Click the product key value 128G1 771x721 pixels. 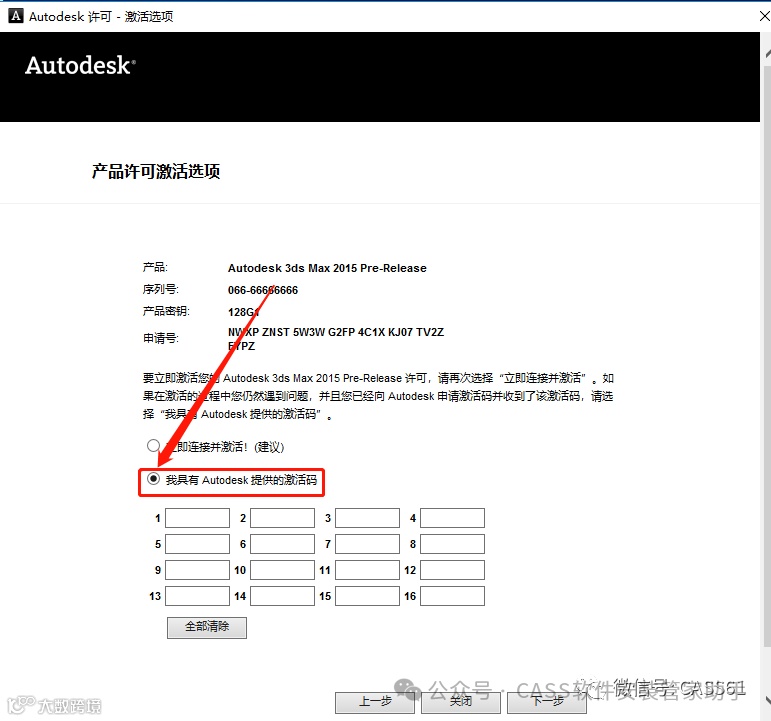[x=243, y=312]
